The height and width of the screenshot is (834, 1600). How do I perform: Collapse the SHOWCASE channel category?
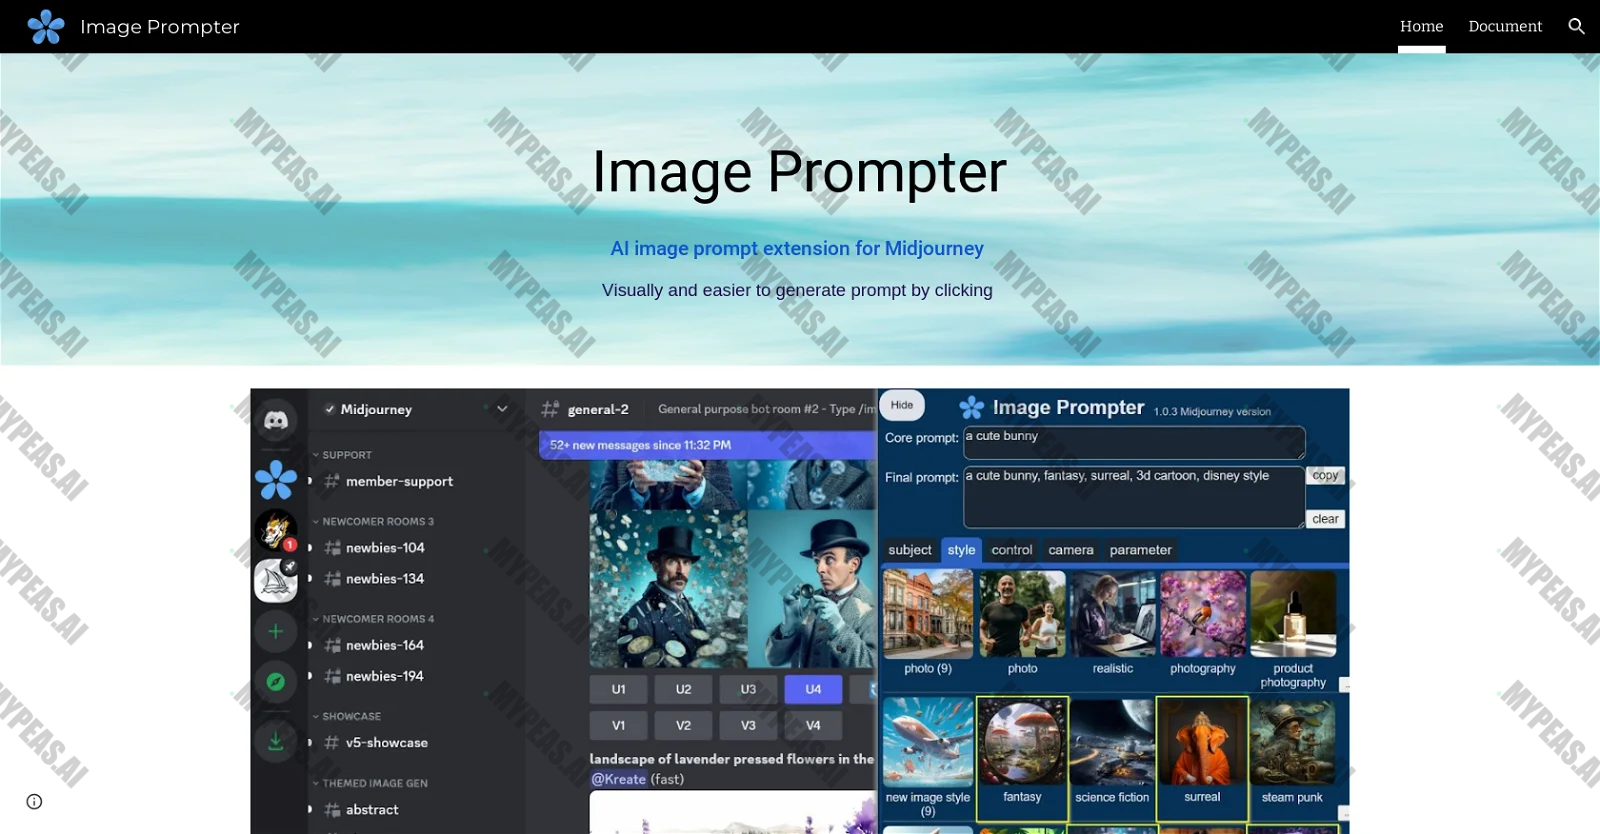(x=347, y=716)
